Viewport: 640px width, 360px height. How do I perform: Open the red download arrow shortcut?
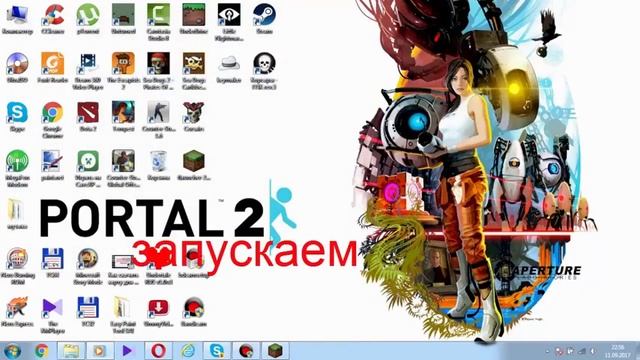[158, 307]
